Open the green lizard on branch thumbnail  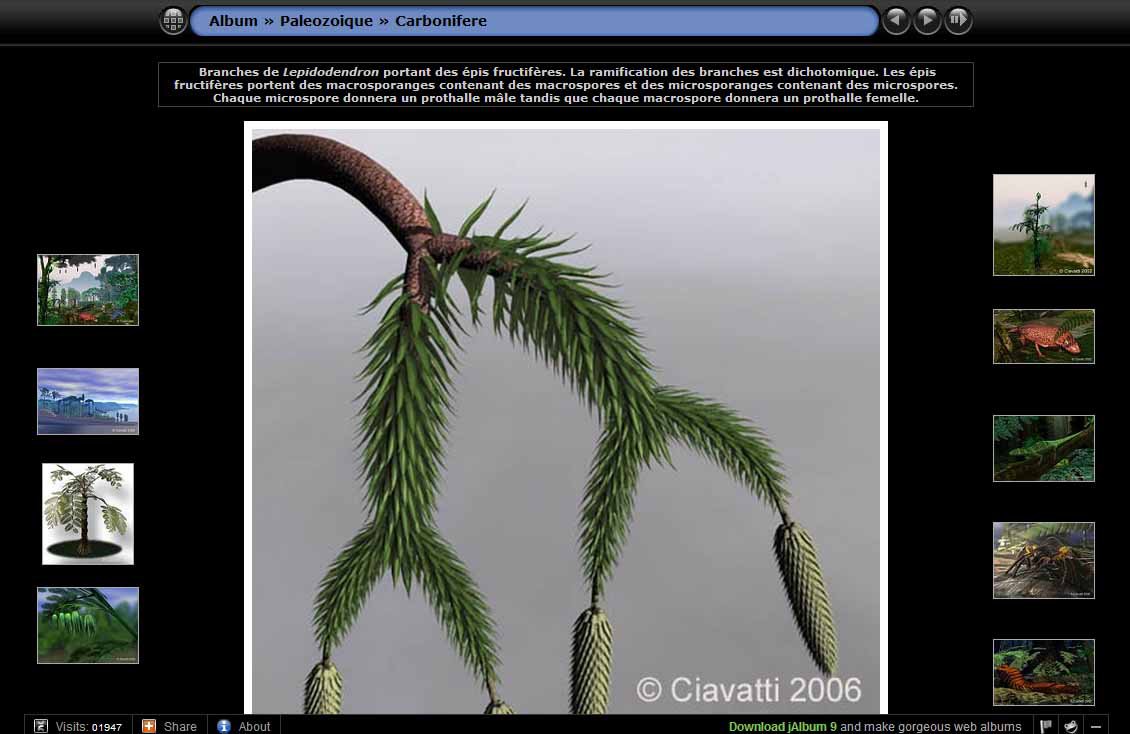(1043, 448)
